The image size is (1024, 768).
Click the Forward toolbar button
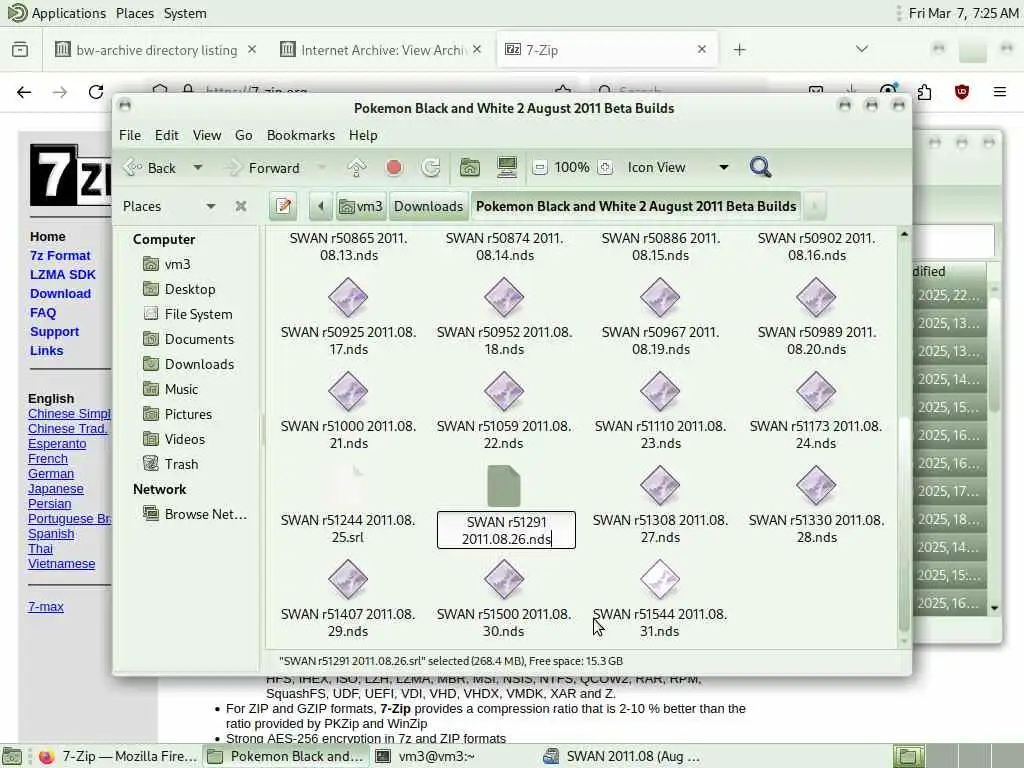point(263,168)
